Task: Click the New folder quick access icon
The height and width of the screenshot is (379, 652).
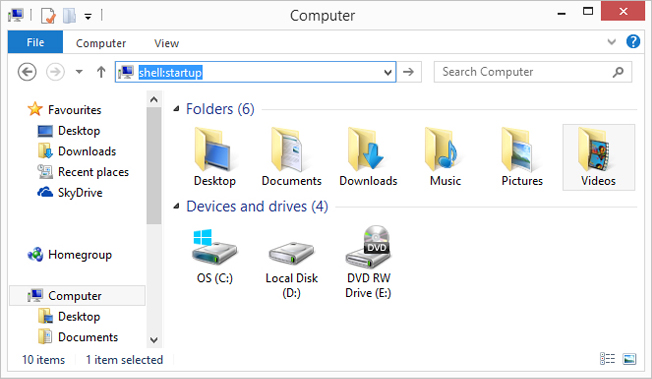Action: 69,16
